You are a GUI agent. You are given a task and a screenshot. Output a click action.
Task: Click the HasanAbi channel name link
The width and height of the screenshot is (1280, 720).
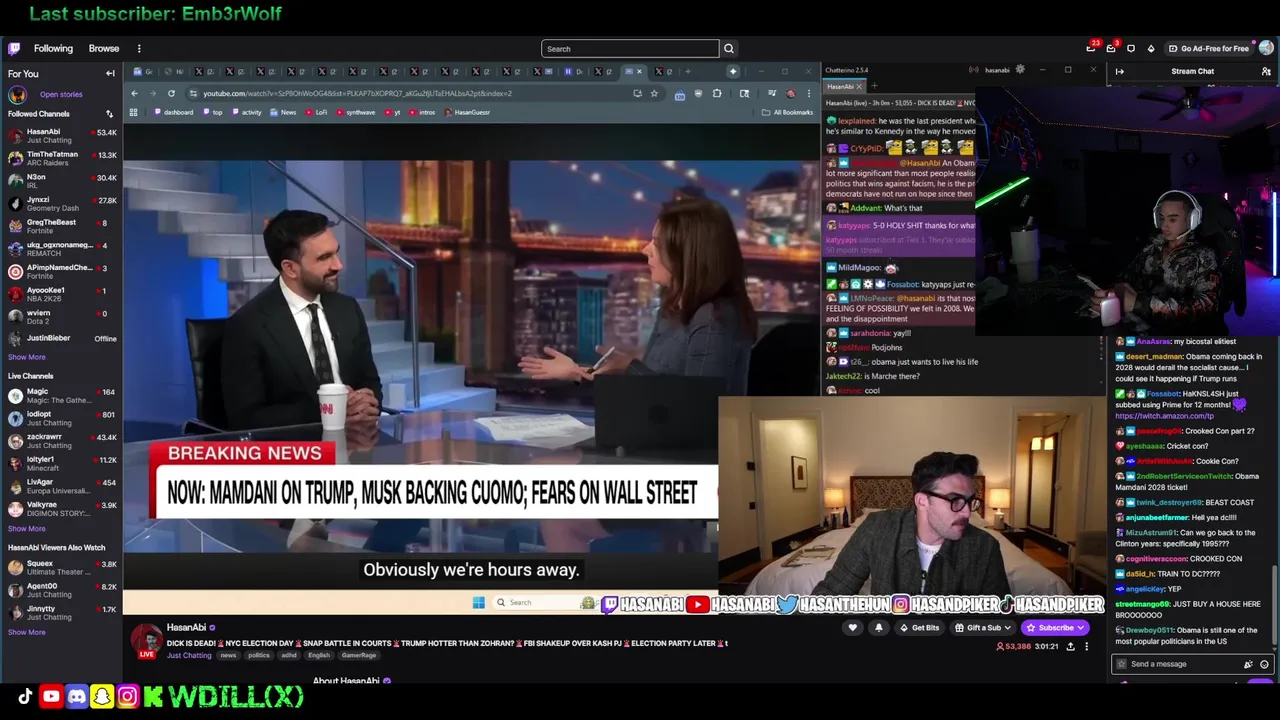click(x=186, y=627)
